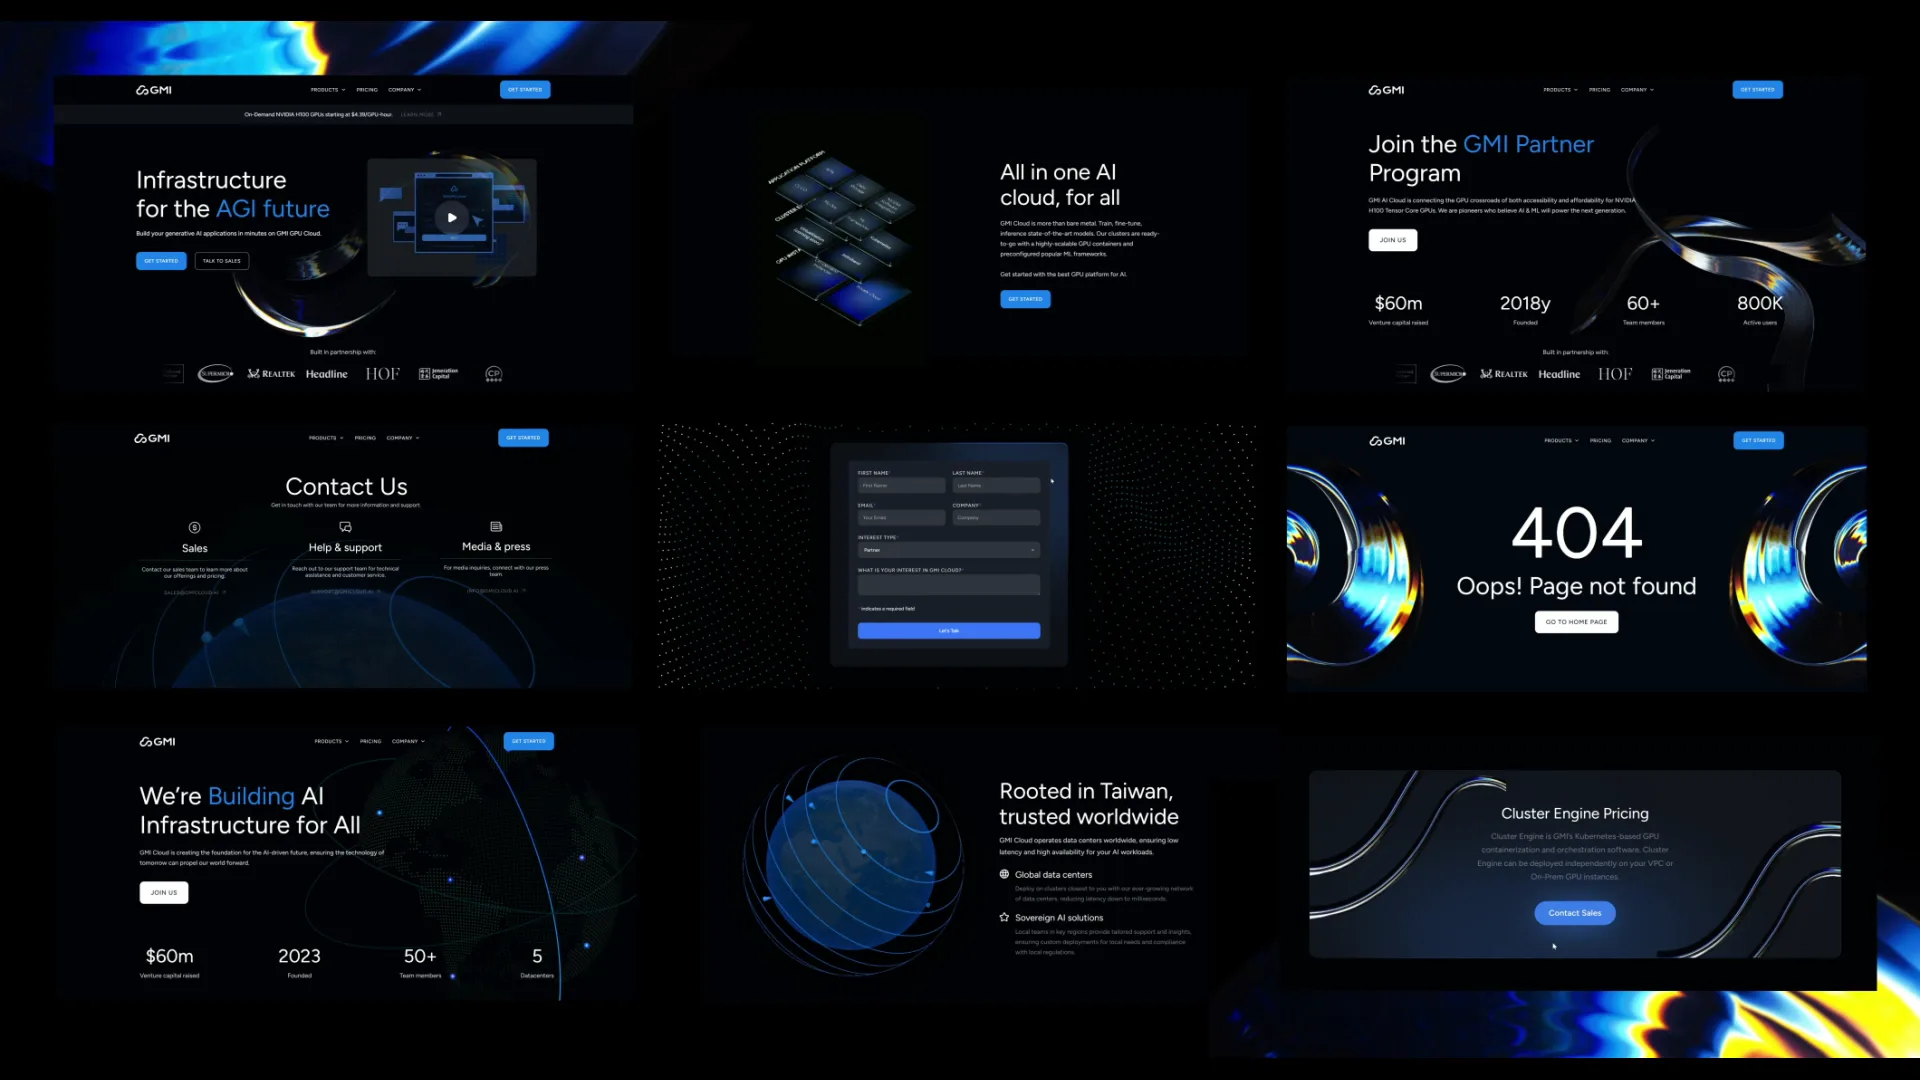This screenshot has height=1080, width=1920.
Task: Click the GMI logo on the AGI future homepage
Action: tap(154, 90)
